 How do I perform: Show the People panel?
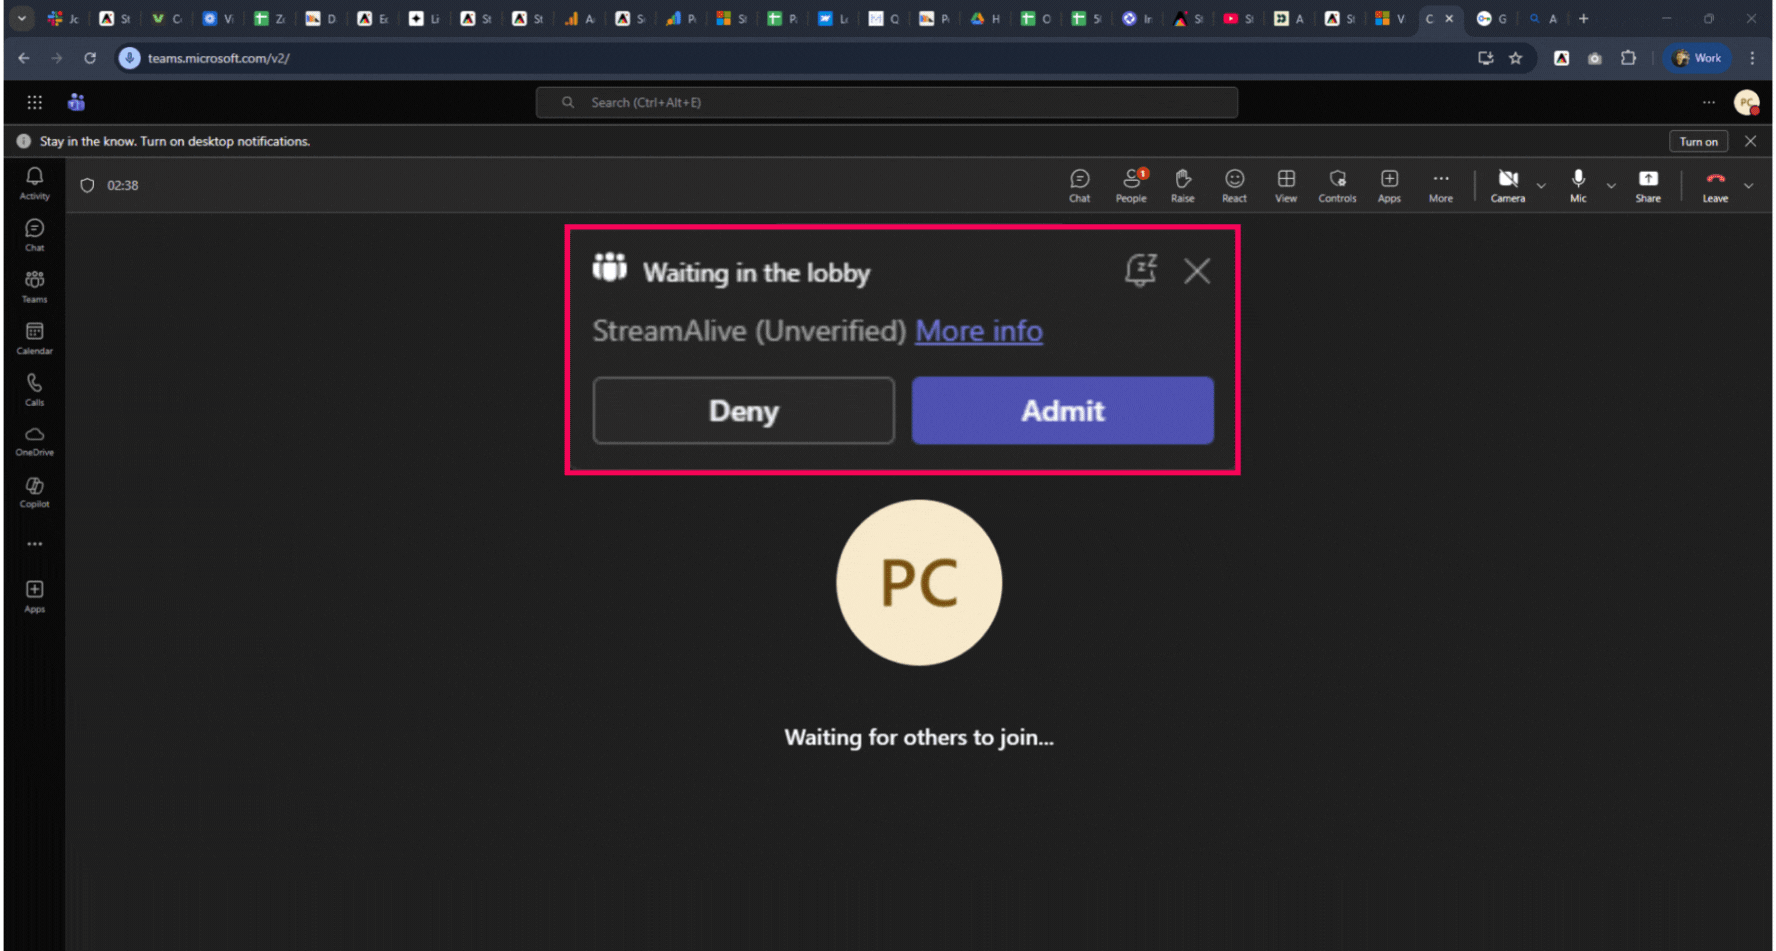point(1131,185)
